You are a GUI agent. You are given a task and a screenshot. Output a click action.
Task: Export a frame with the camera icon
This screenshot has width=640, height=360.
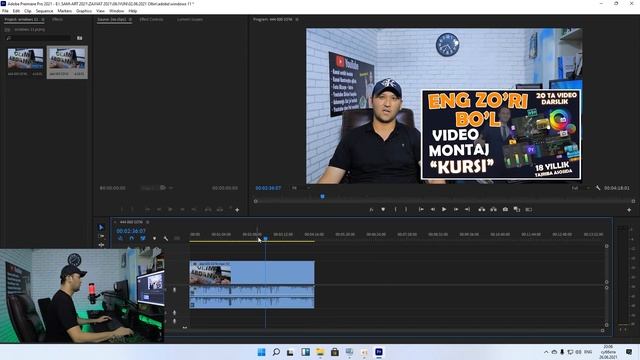pyautogui.click(x=505, y=209)
